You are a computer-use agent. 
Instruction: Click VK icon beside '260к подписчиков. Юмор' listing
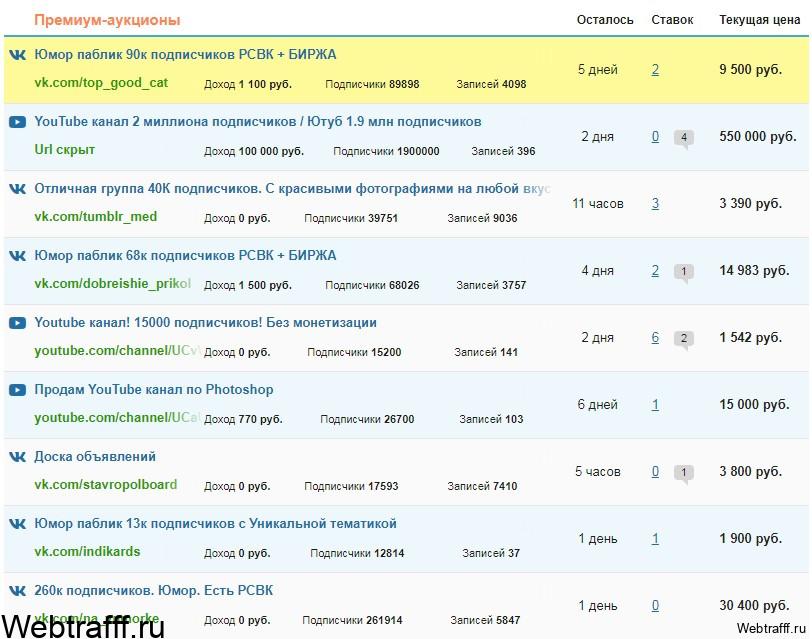18,590
